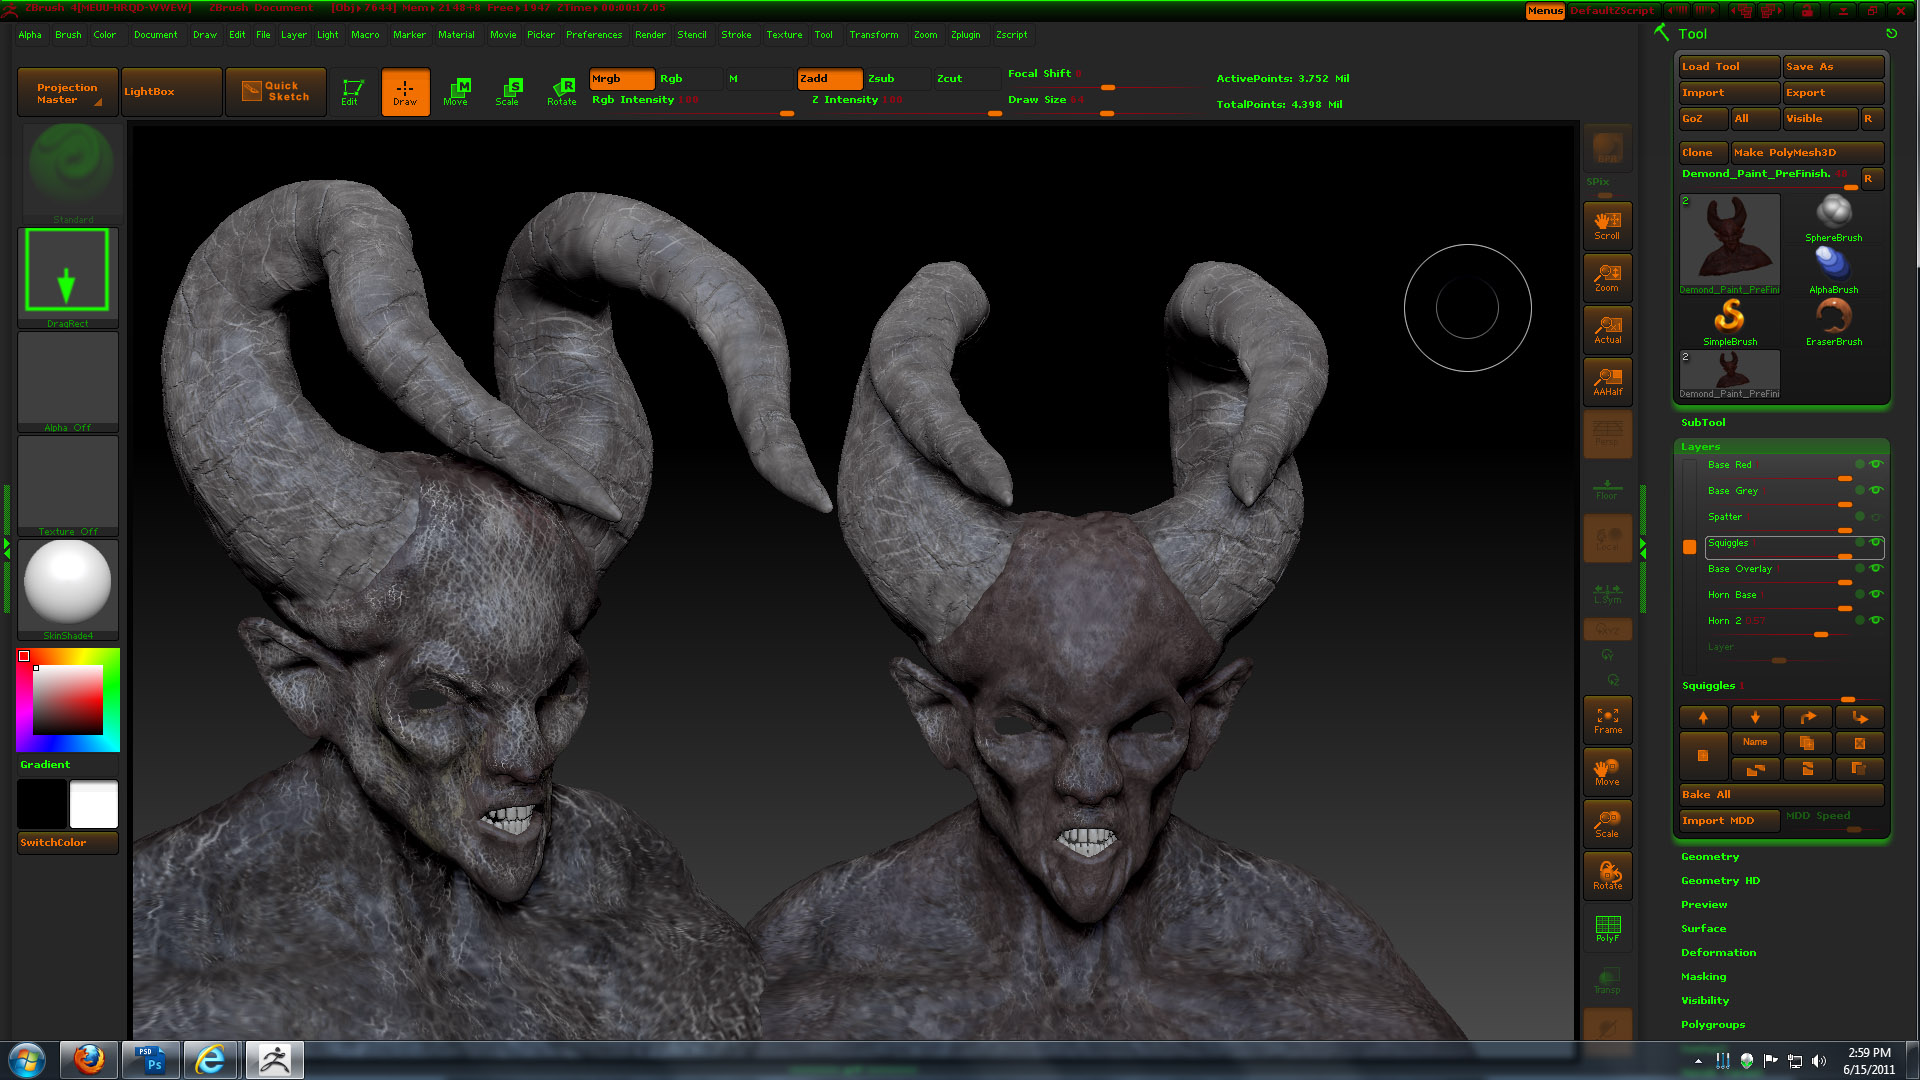Screen dimensions: 1920x1080
Task: Select the Rotate transform tool in top shelf
Action: click(x=561, y=91)
